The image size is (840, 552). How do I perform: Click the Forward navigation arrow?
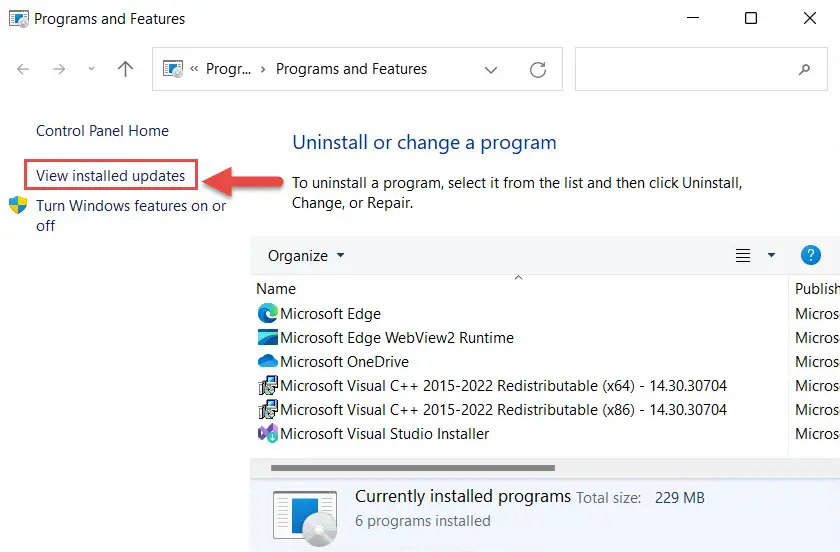(x=59, y=69)
